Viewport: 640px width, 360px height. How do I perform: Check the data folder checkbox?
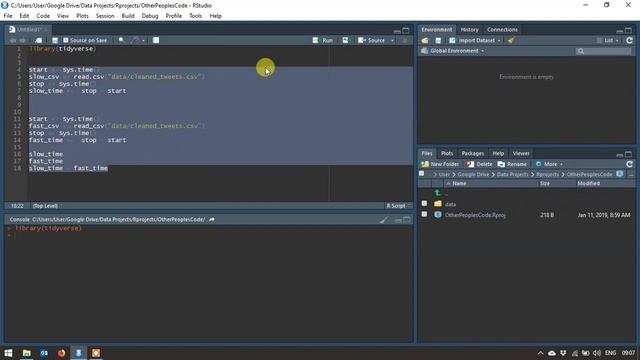[x=424, y=203]
